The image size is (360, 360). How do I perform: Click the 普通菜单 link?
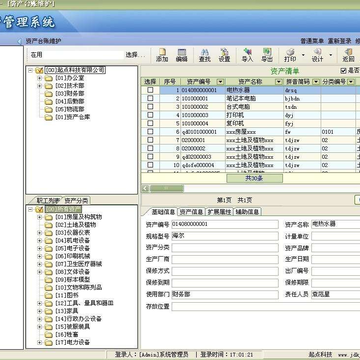tap(312, 41)
